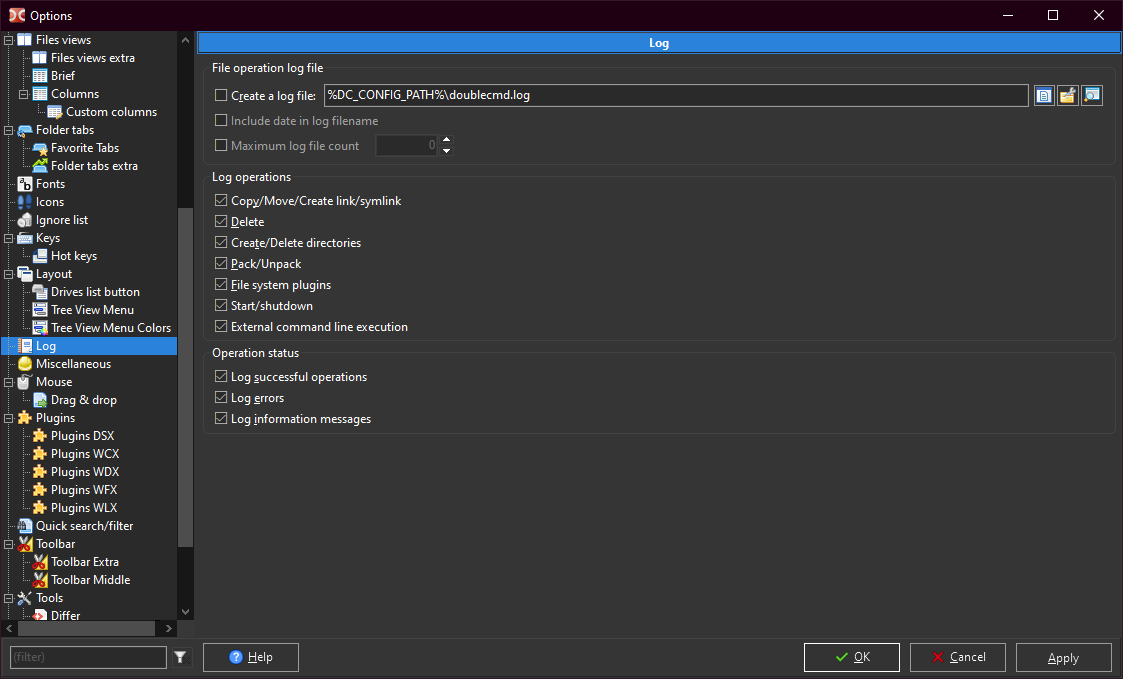Click the filter funnel icon
1123x679 pixels.
tap(180, 657)
